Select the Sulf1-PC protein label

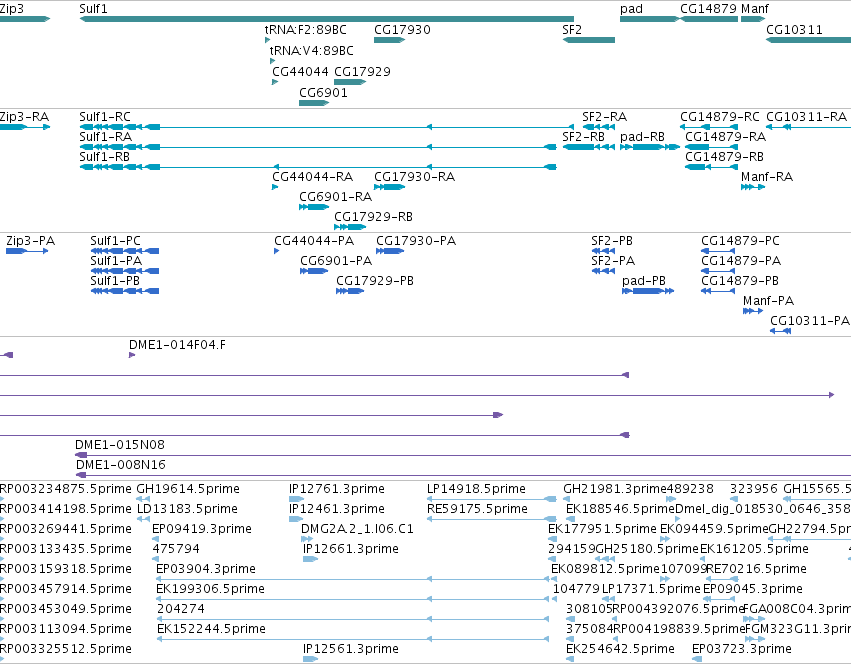coord(115,241)
